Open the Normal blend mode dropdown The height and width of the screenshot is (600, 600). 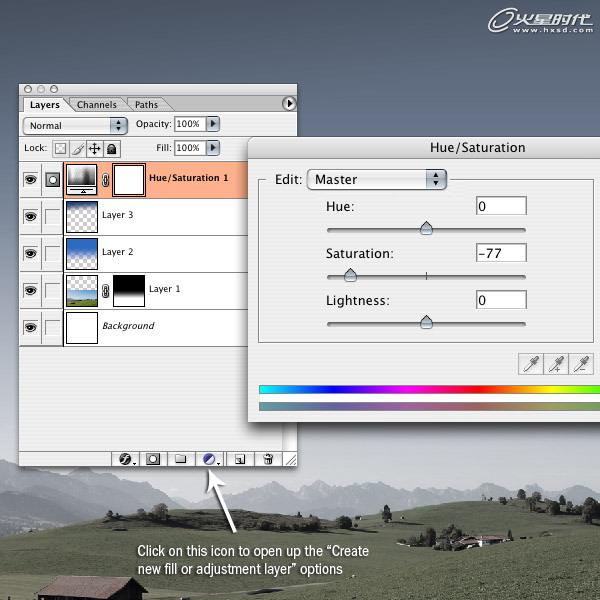[76, 126]
